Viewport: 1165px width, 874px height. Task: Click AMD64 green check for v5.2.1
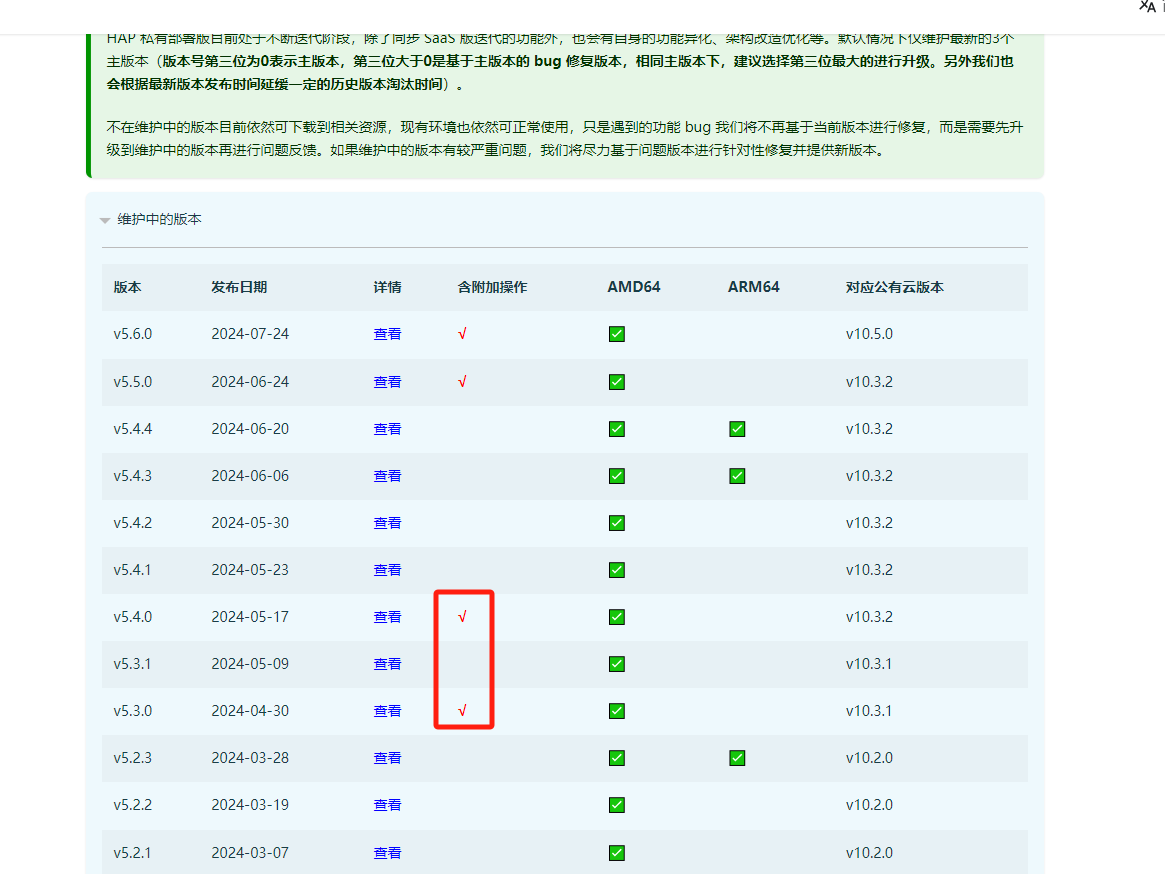617,853
